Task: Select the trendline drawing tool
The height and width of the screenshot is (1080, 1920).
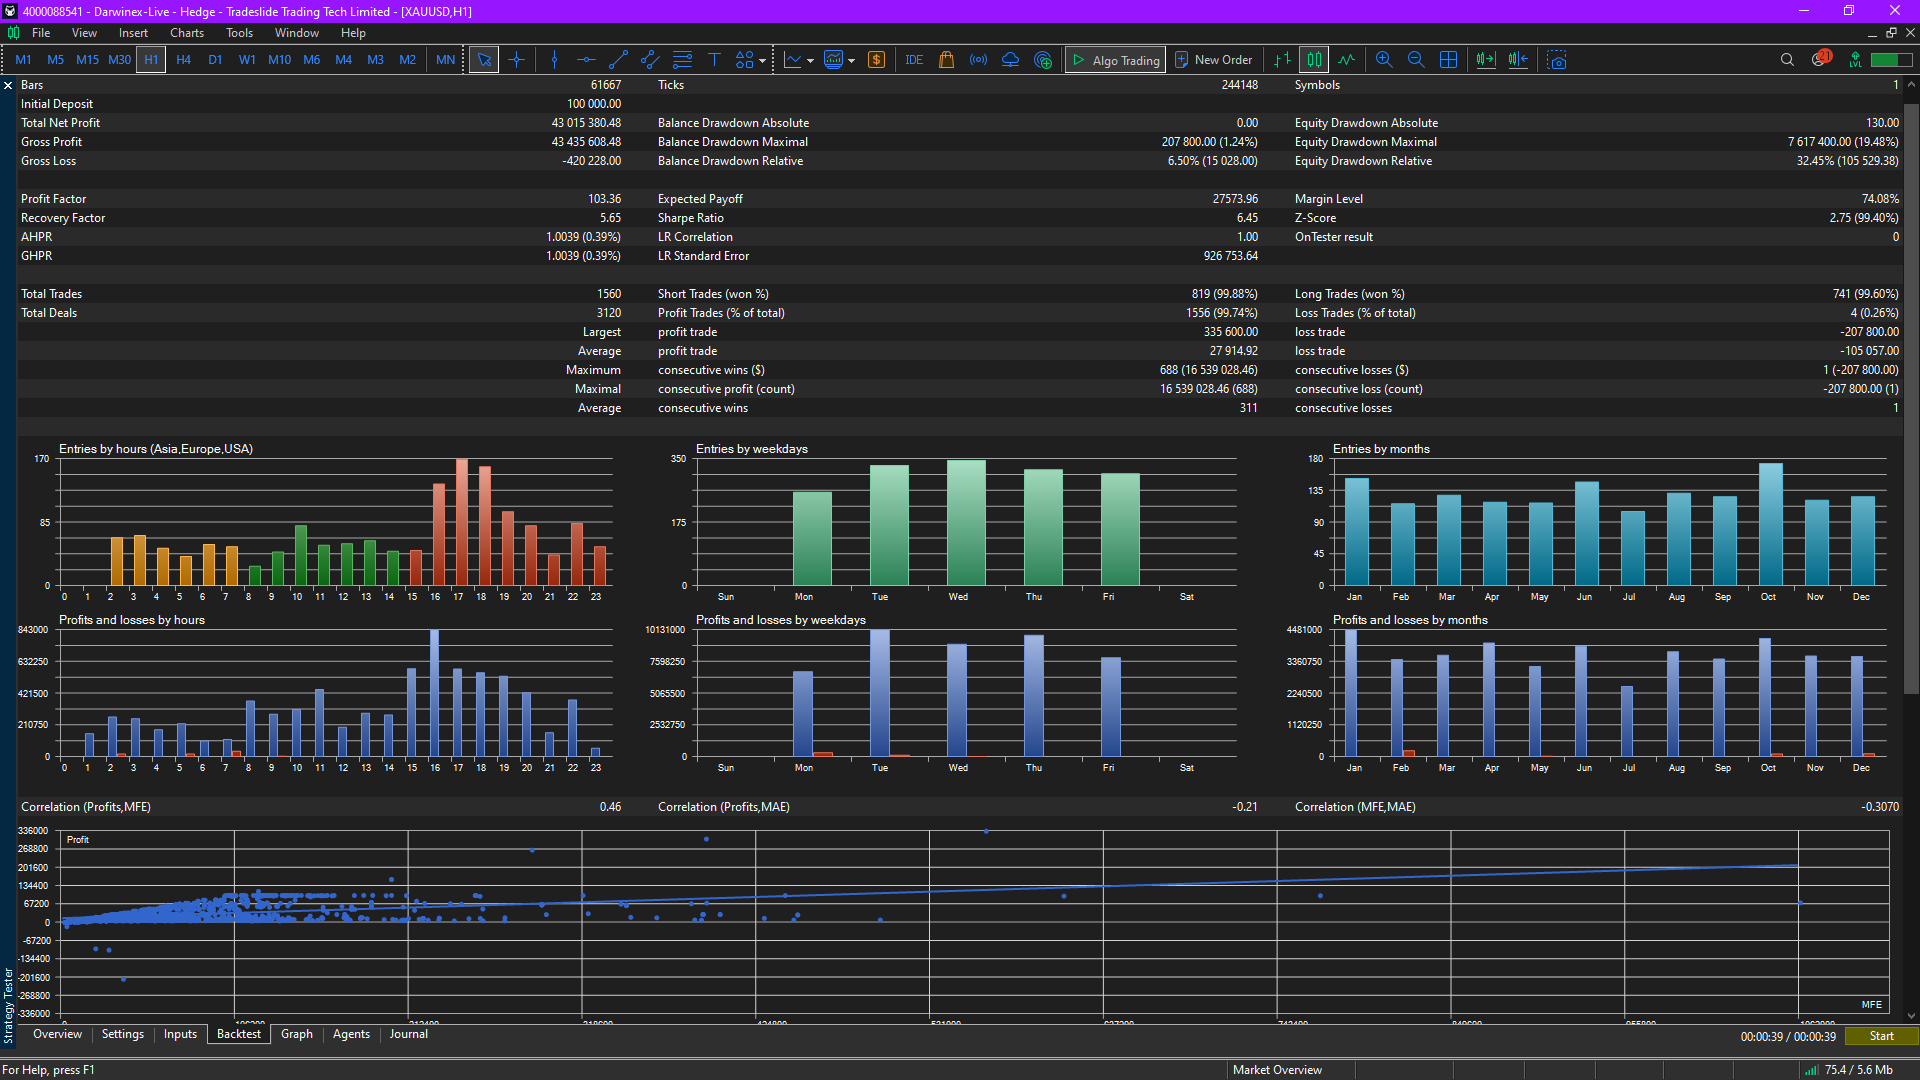Action: [618, 60]
